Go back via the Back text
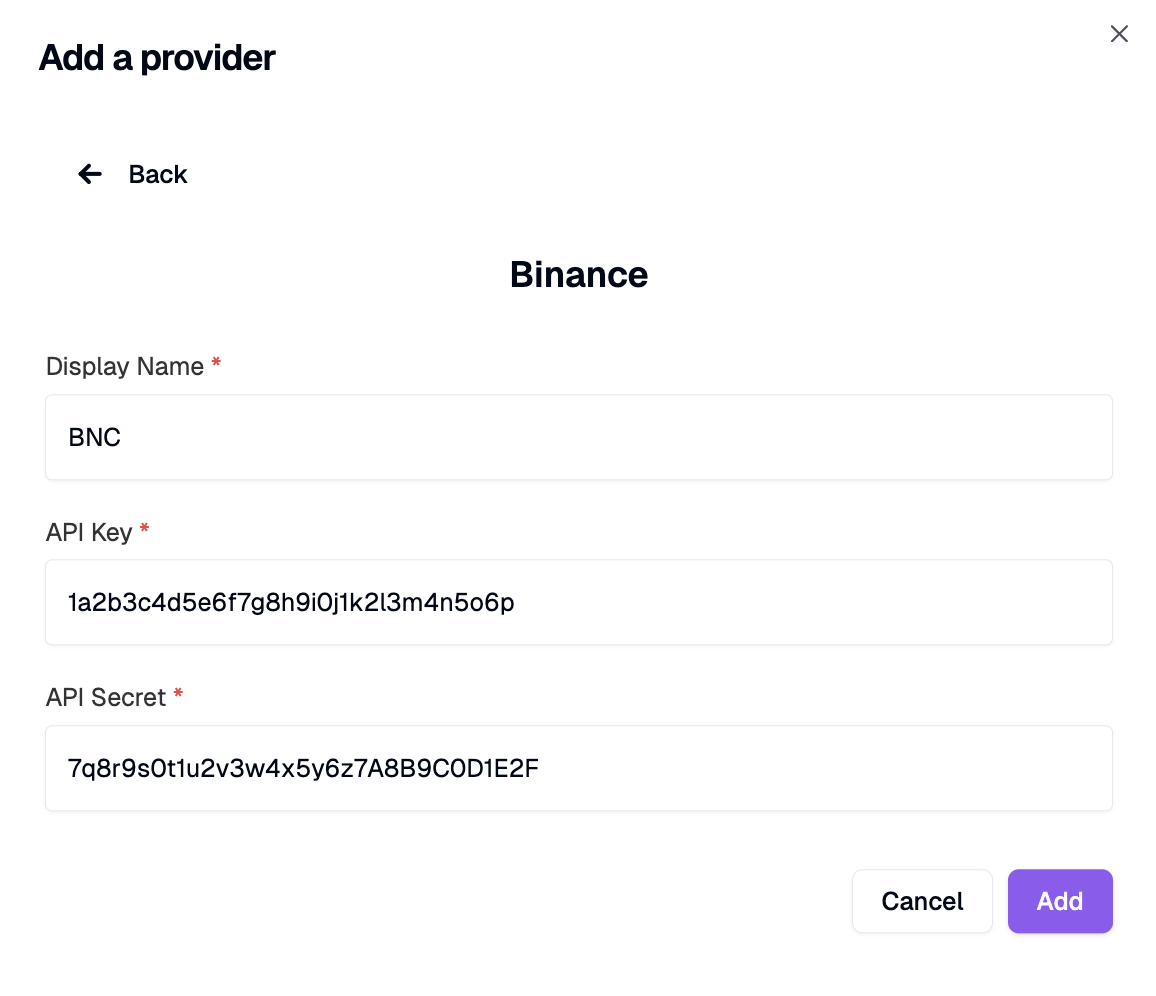 (158, 175)
